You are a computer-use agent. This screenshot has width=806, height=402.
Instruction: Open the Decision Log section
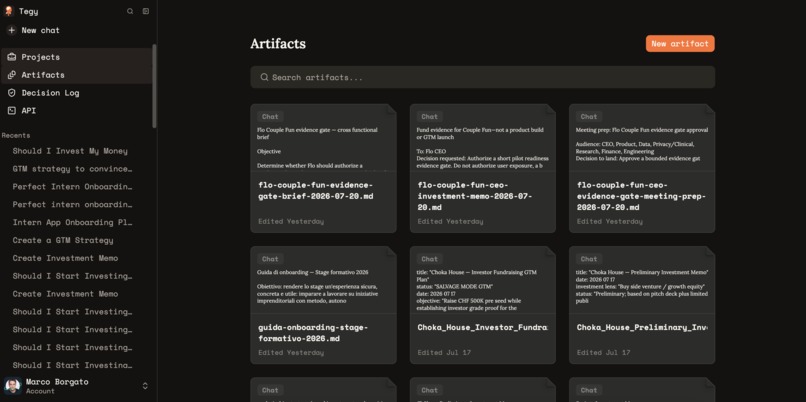77,93
